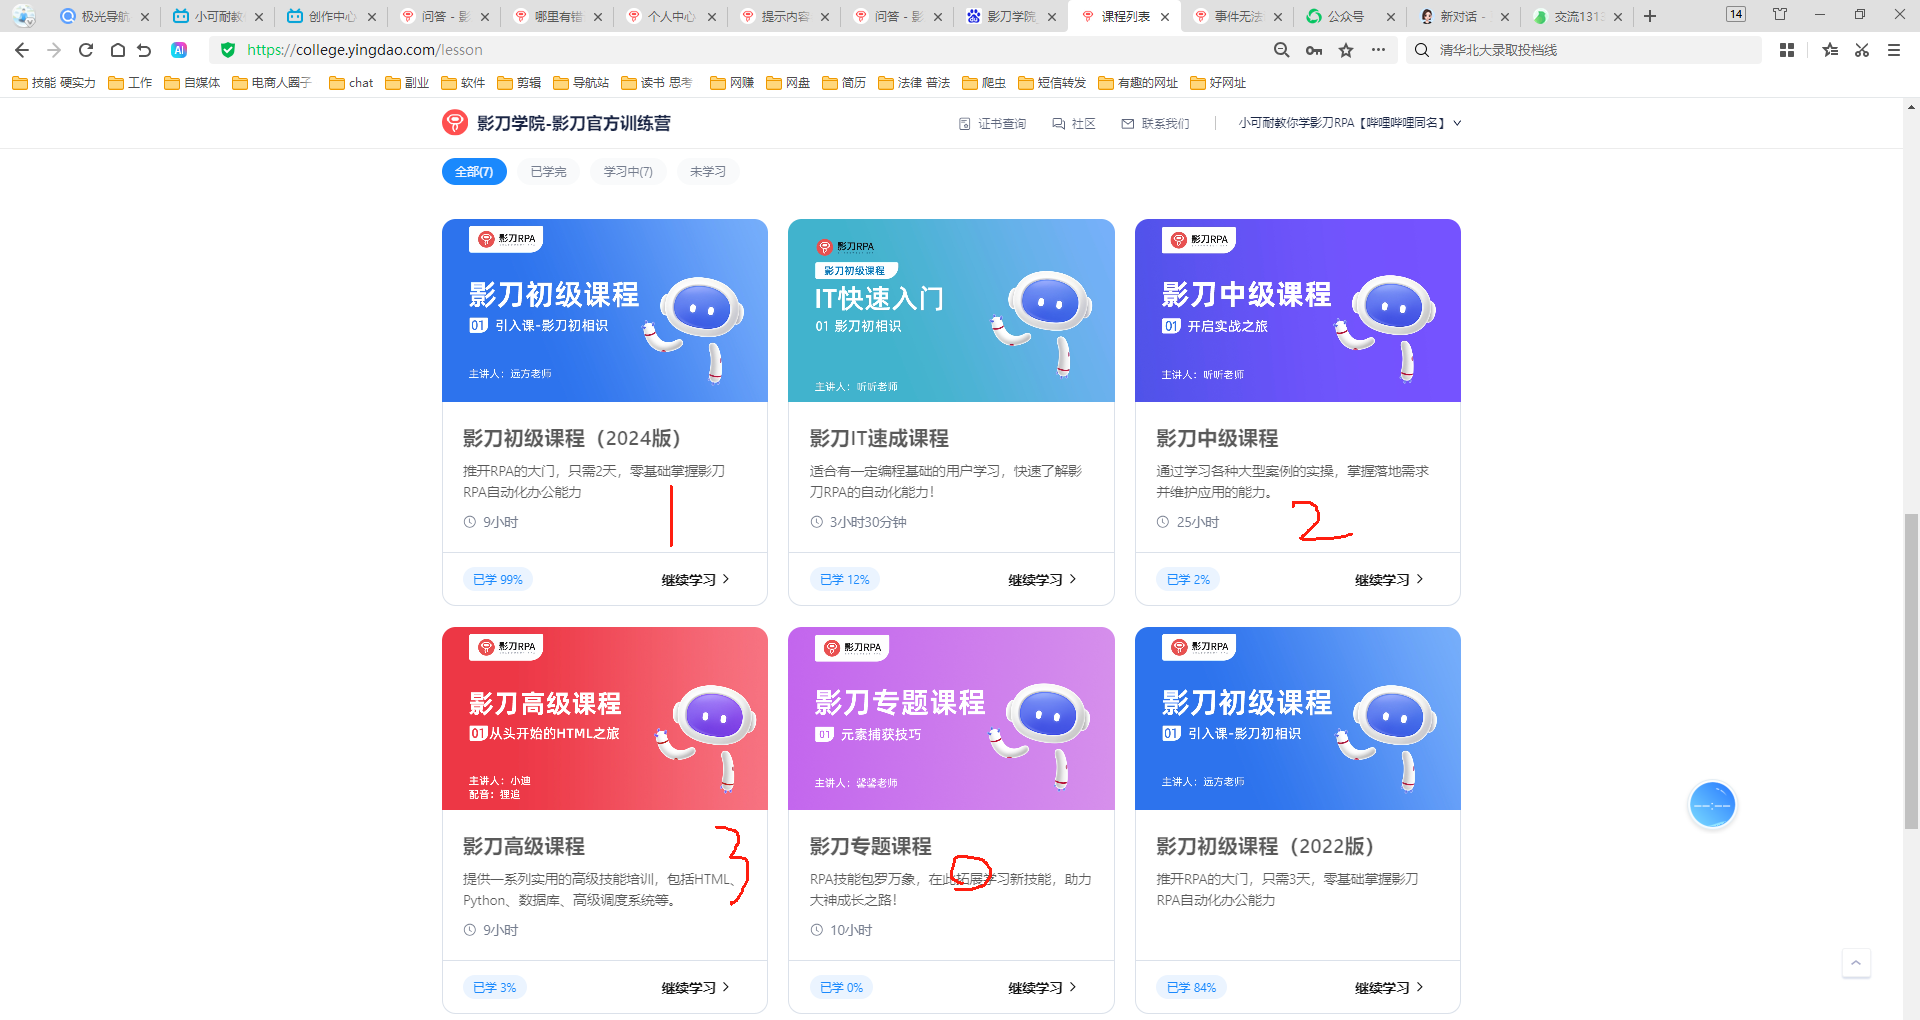This screenshot has height=1020, width=1920.
Task: Open the 爬虫 bookmark folder
Action: coord(984,83)
